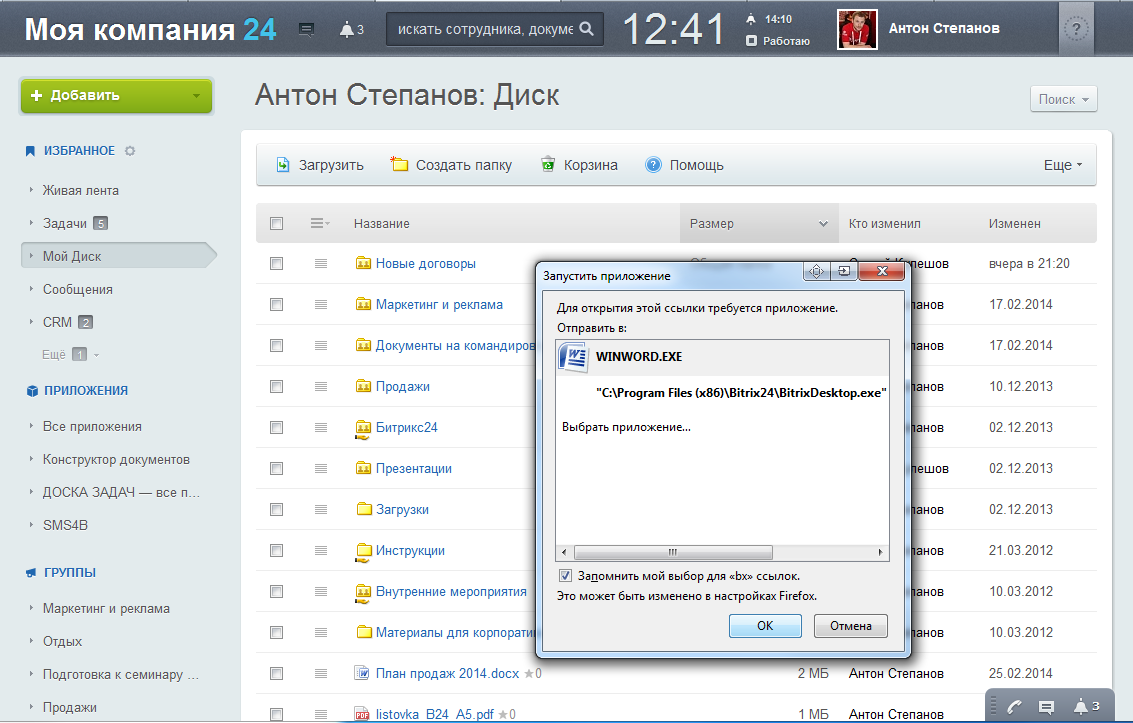Open notifications bell showing 3 in header
This screenshot has width=1133, height=723.
pos(351,30)
